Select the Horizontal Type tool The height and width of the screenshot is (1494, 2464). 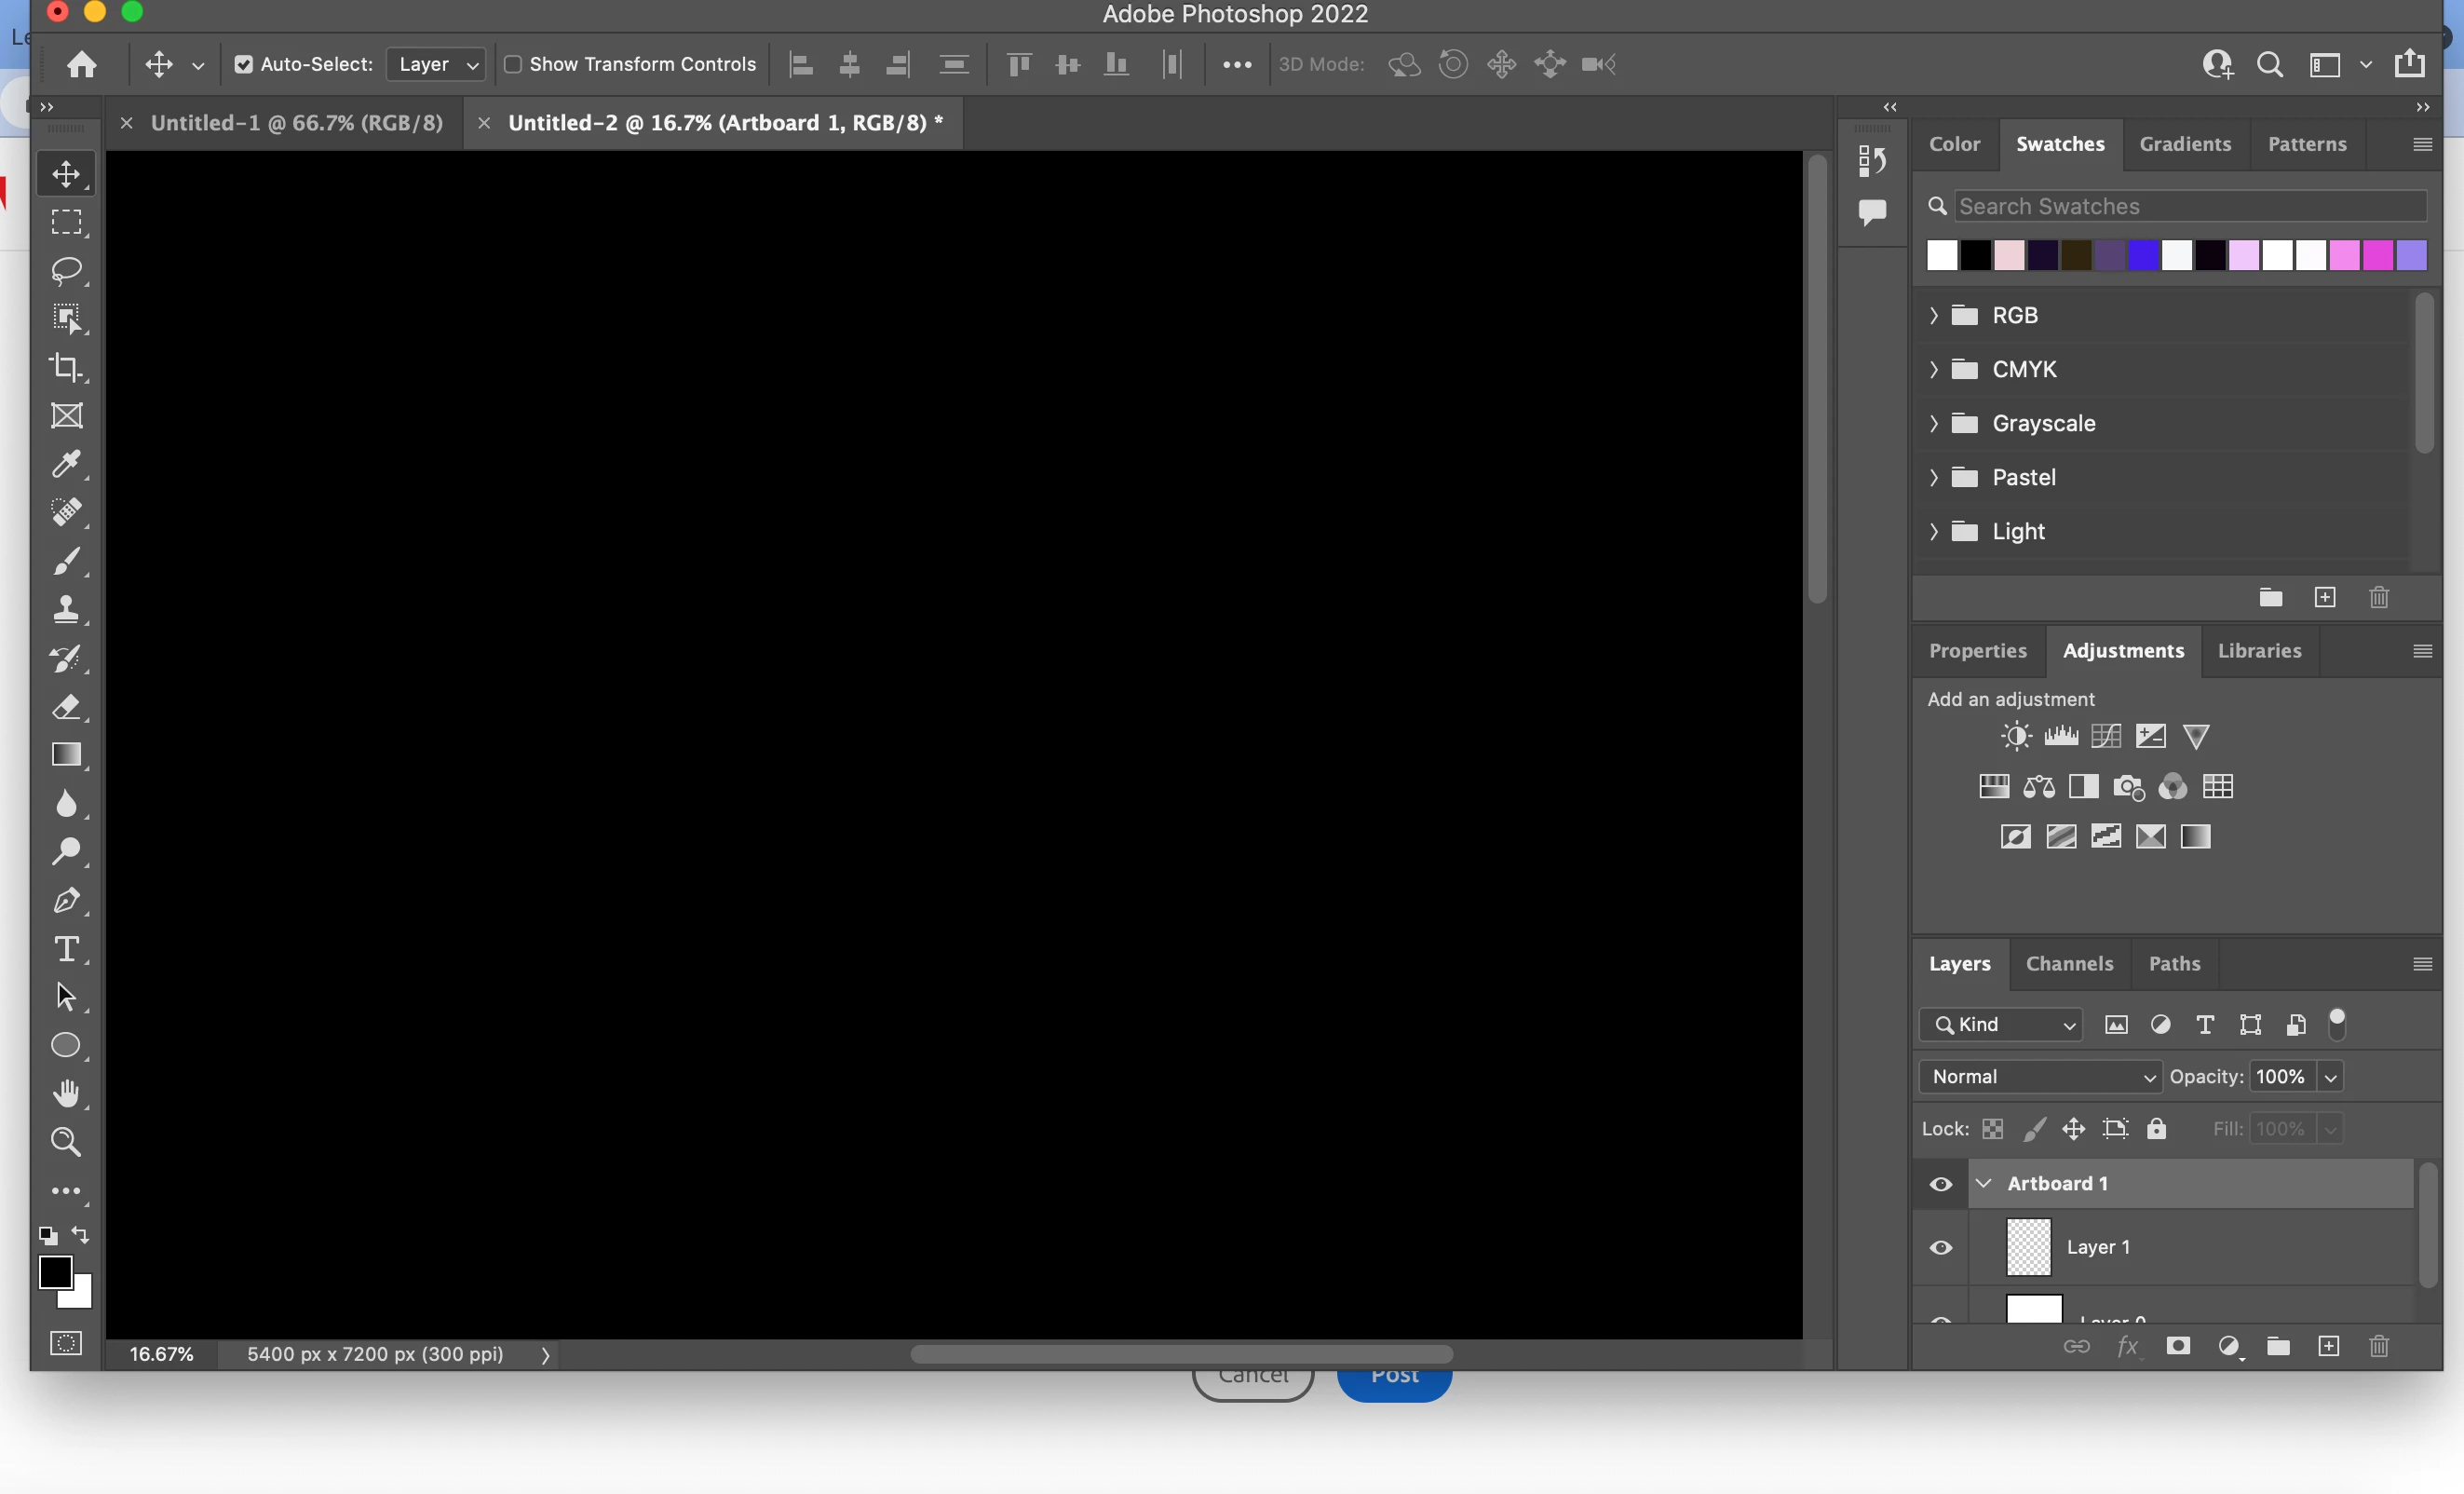pyautogui.click(x=66, y=949)
